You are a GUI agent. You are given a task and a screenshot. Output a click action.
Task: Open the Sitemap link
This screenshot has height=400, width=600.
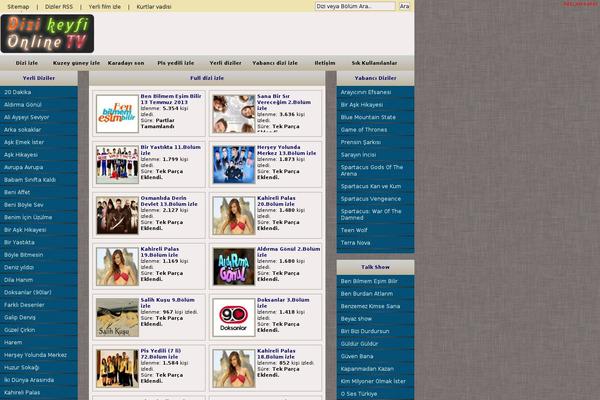pyautogui.click(x=18, y=7)
